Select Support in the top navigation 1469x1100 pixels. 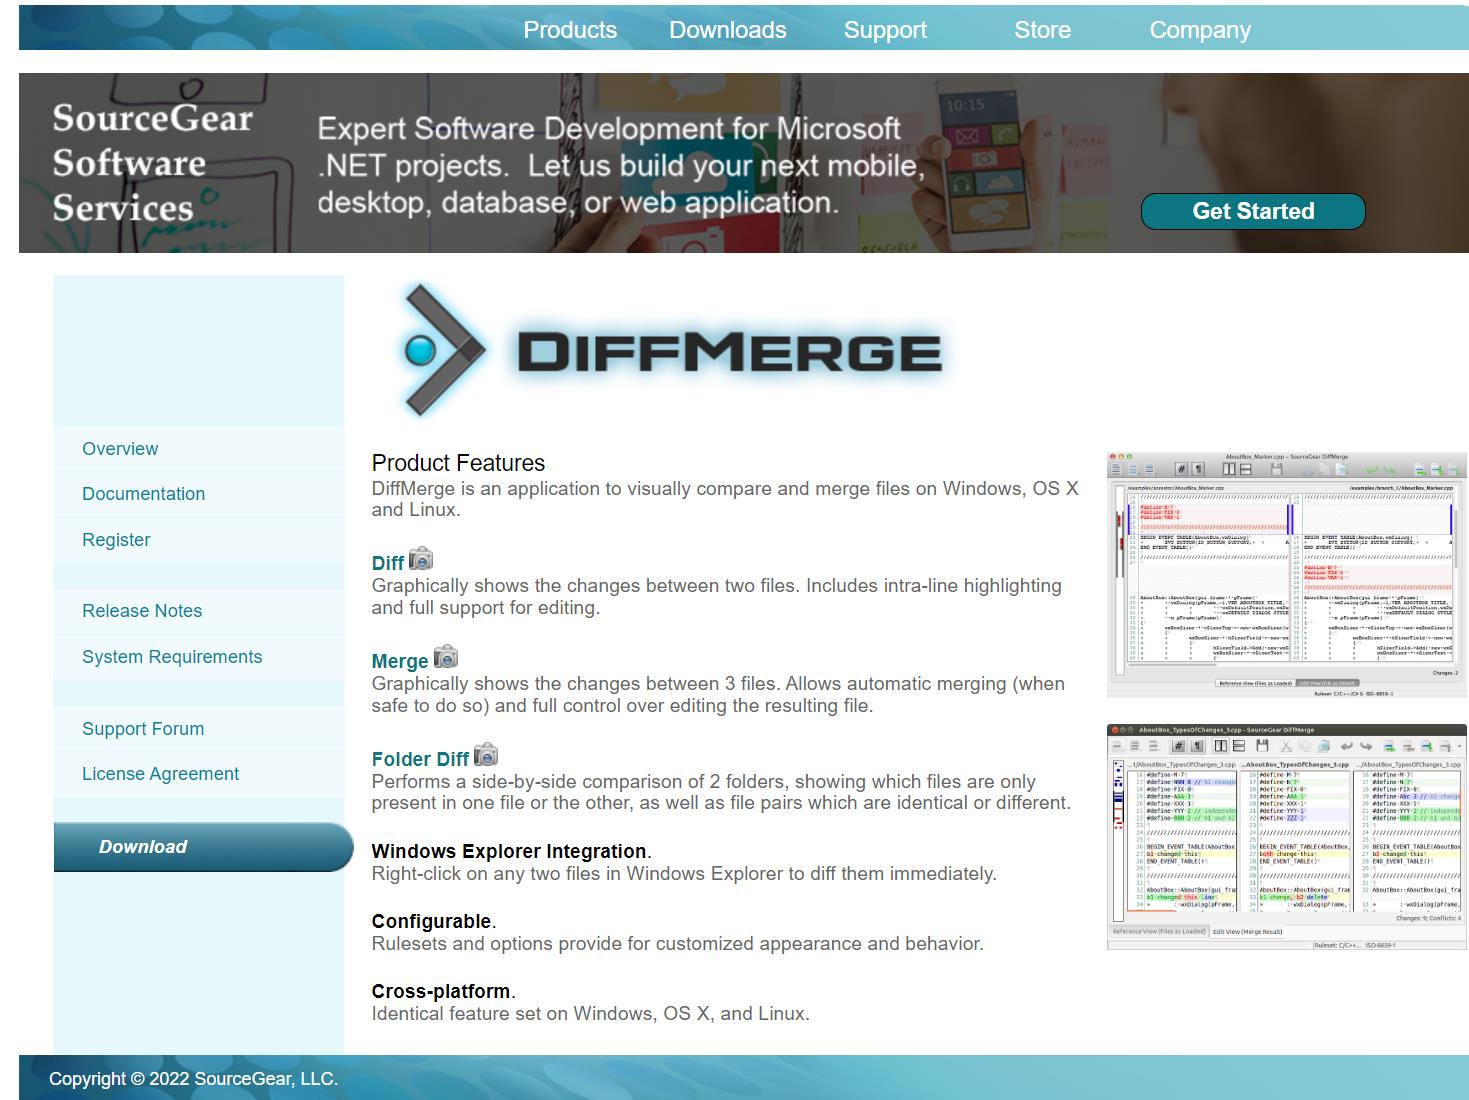tap(885, 30)
